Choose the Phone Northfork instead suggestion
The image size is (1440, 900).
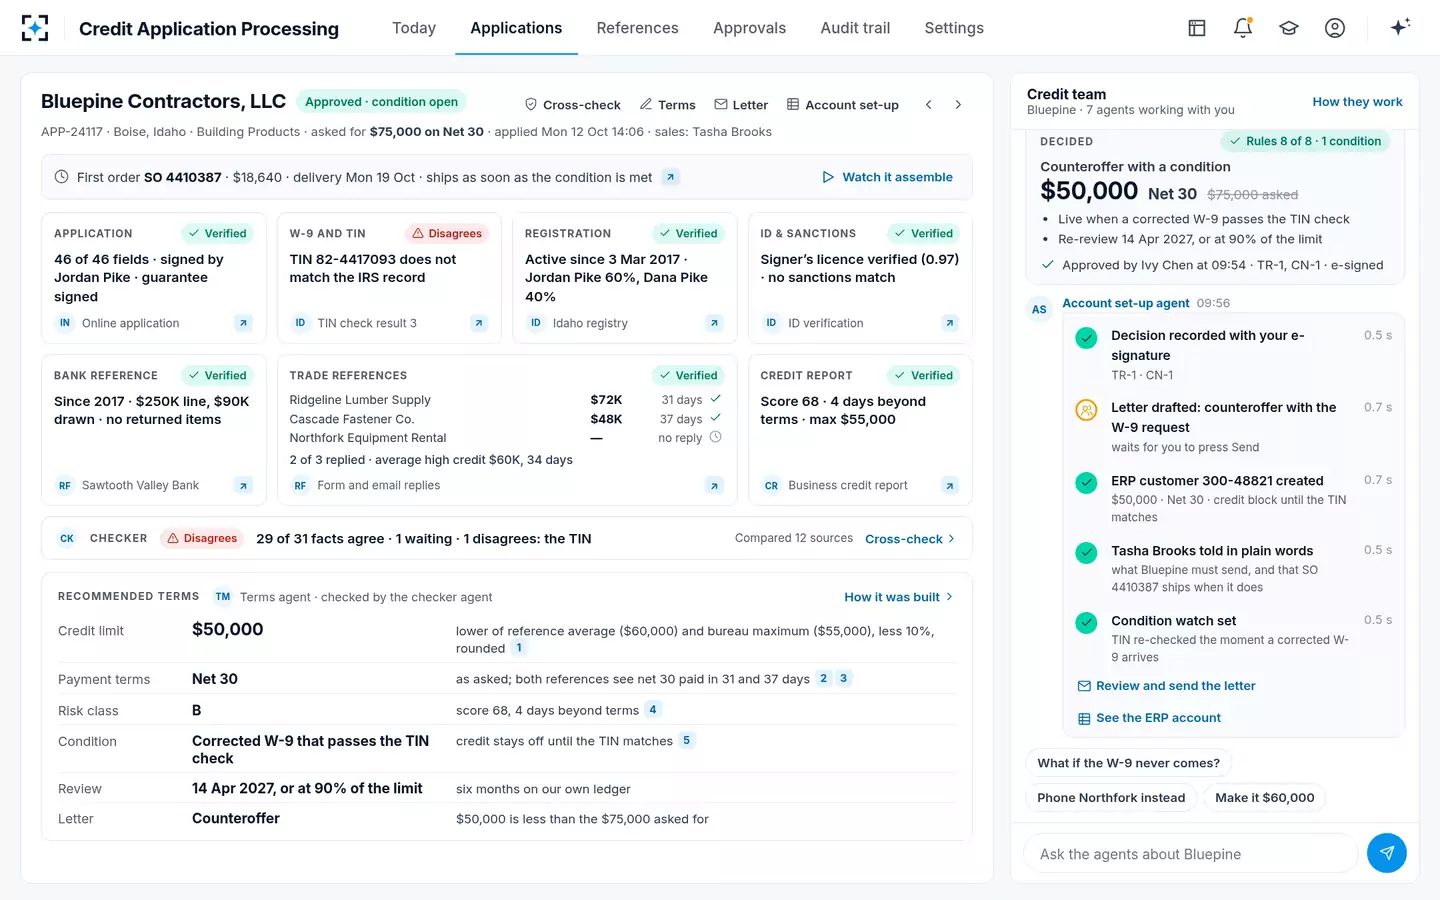click(1111, 798)
